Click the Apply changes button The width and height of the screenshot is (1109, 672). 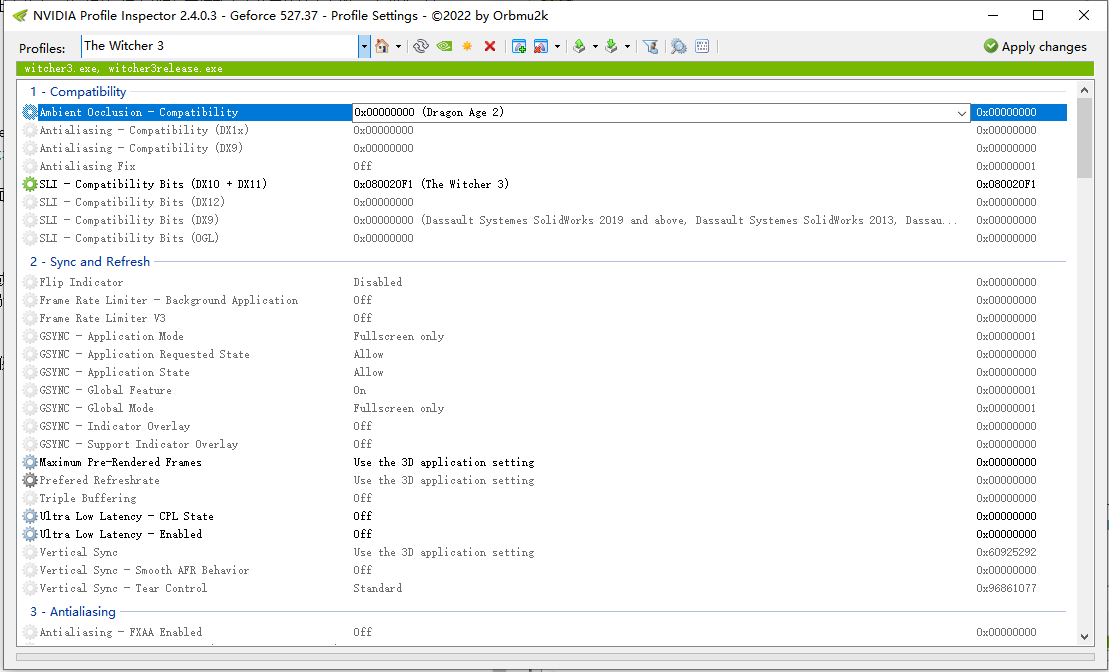click(1035, 46)
